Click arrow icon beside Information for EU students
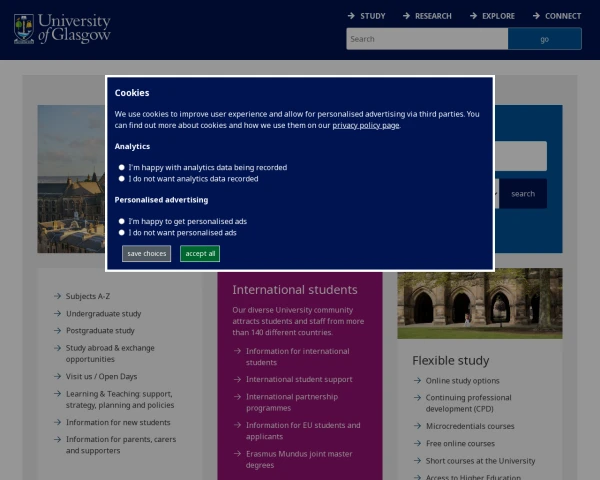This screenshot has height=480, width=600. 237,425
